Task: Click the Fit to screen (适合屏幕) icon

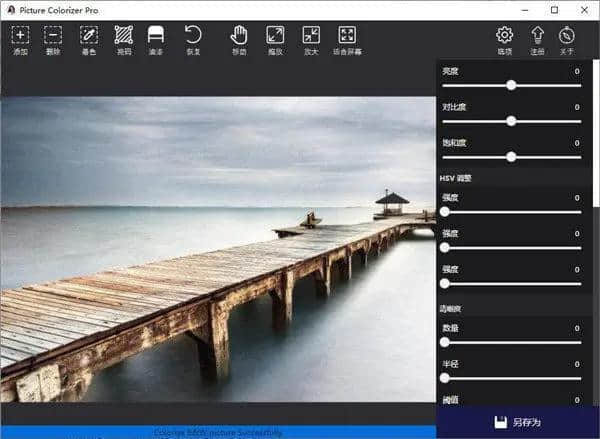Action: click(x=347, y=36)
